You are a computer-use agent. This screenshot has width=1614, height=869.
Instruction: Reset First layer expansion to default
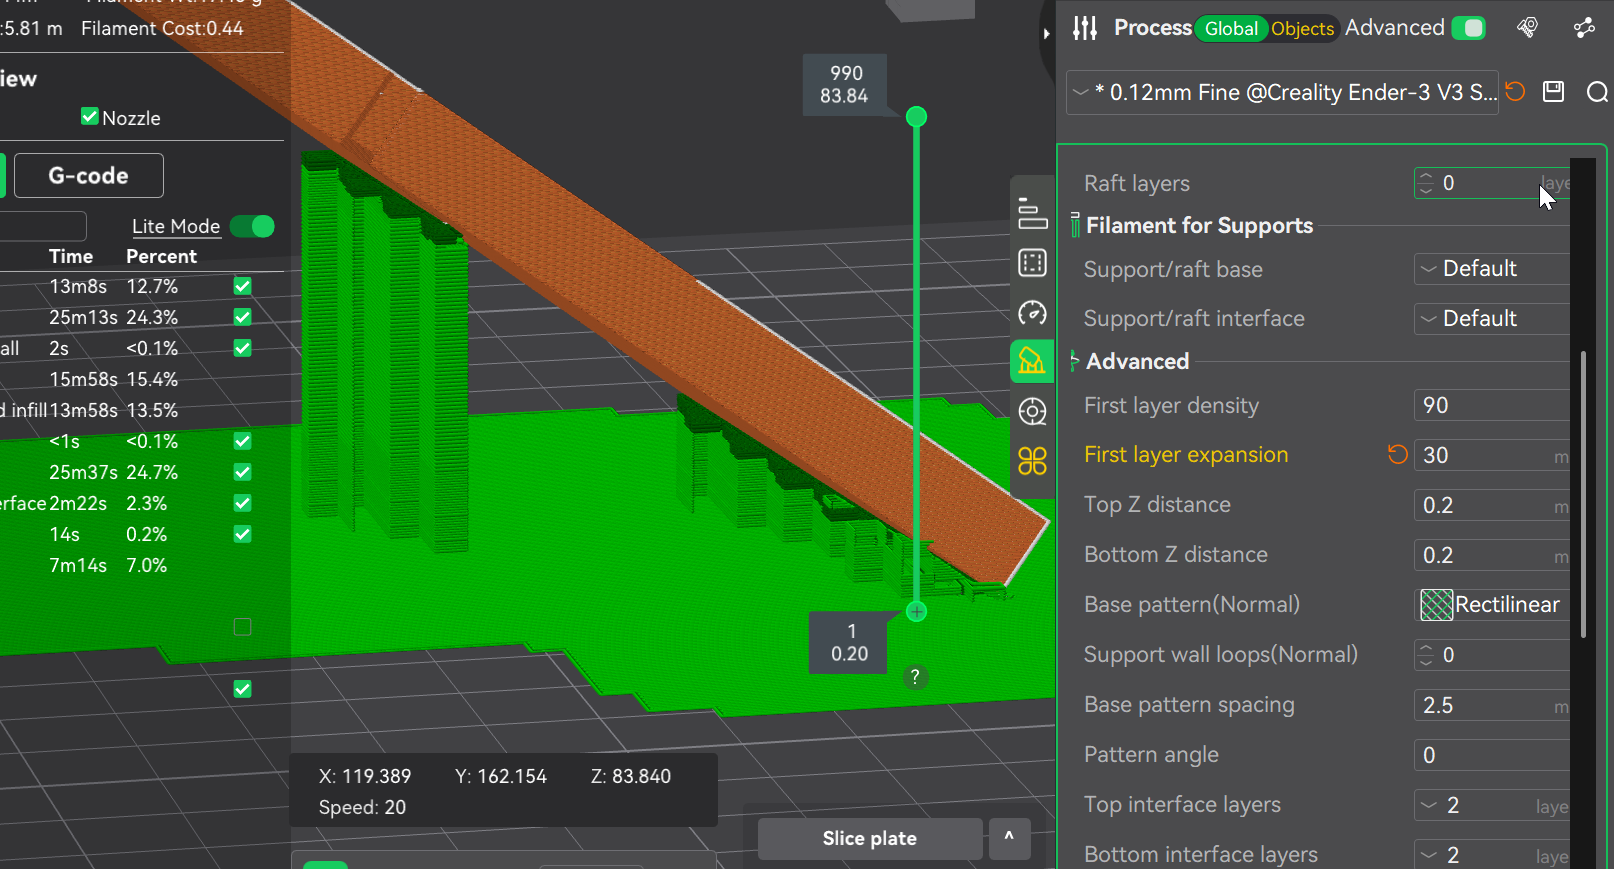click(1397, 455)
